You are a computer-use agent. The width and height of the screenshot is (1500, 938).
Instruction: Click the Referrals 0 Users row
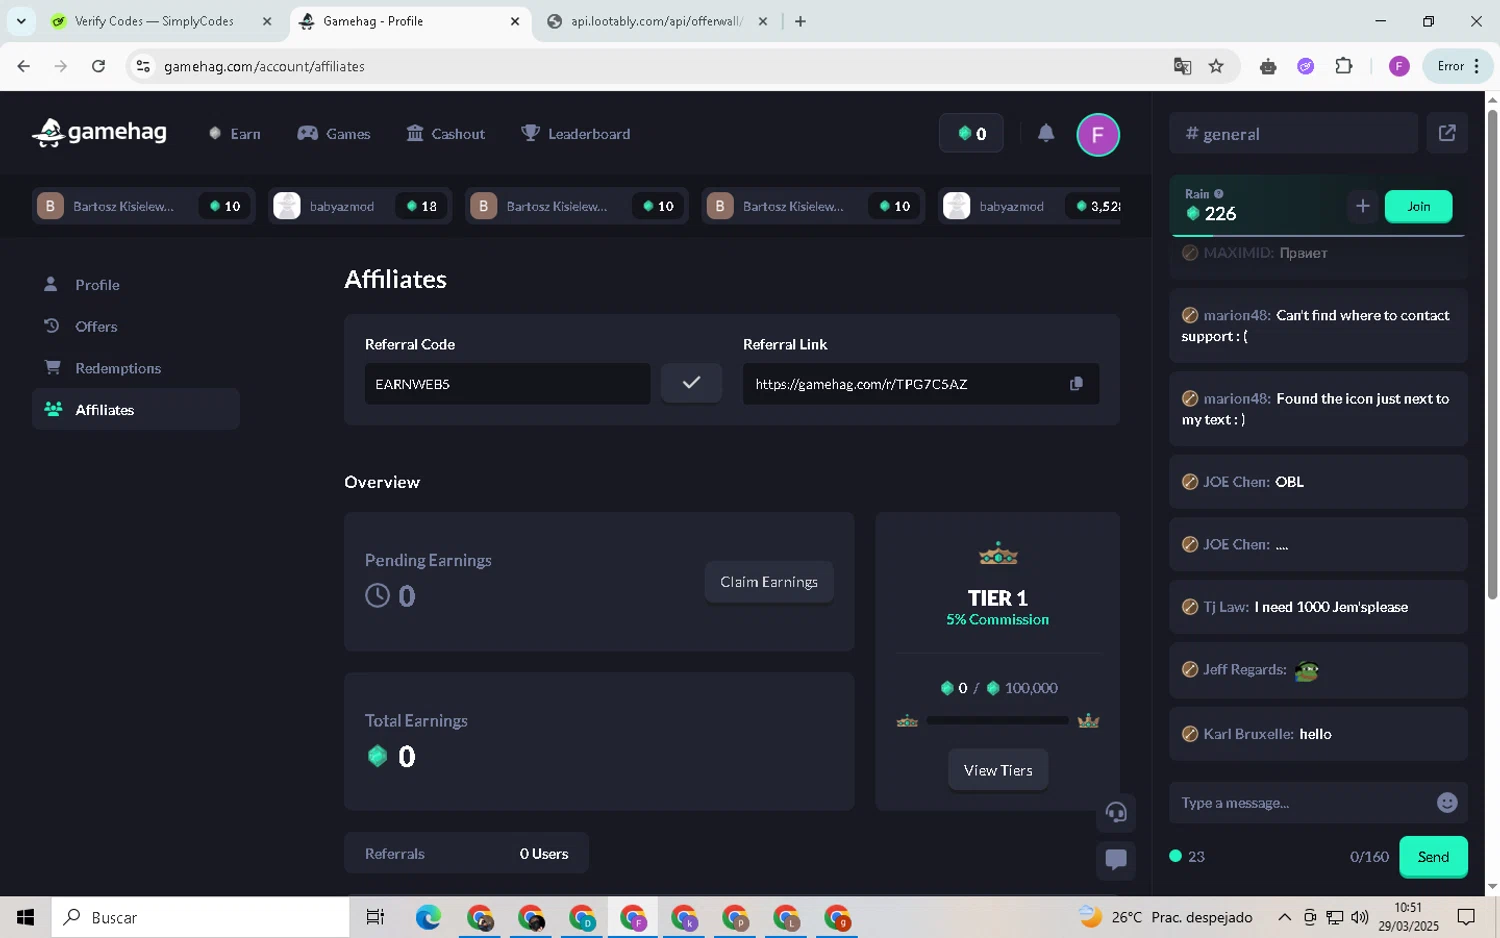click(x=466, y=854)
